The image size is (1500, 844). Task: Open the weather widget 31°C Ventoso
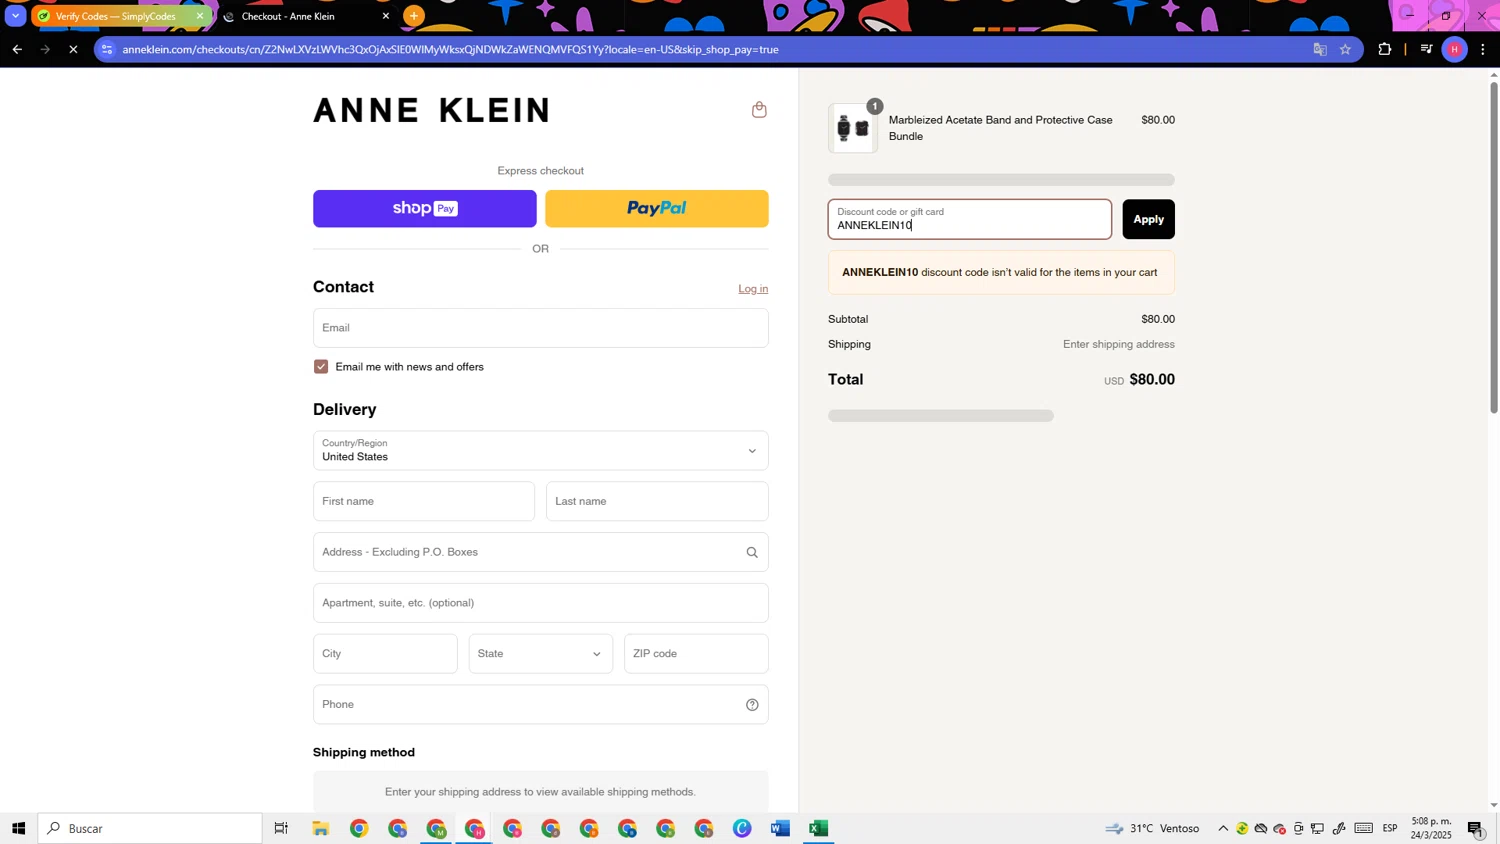1153,828
